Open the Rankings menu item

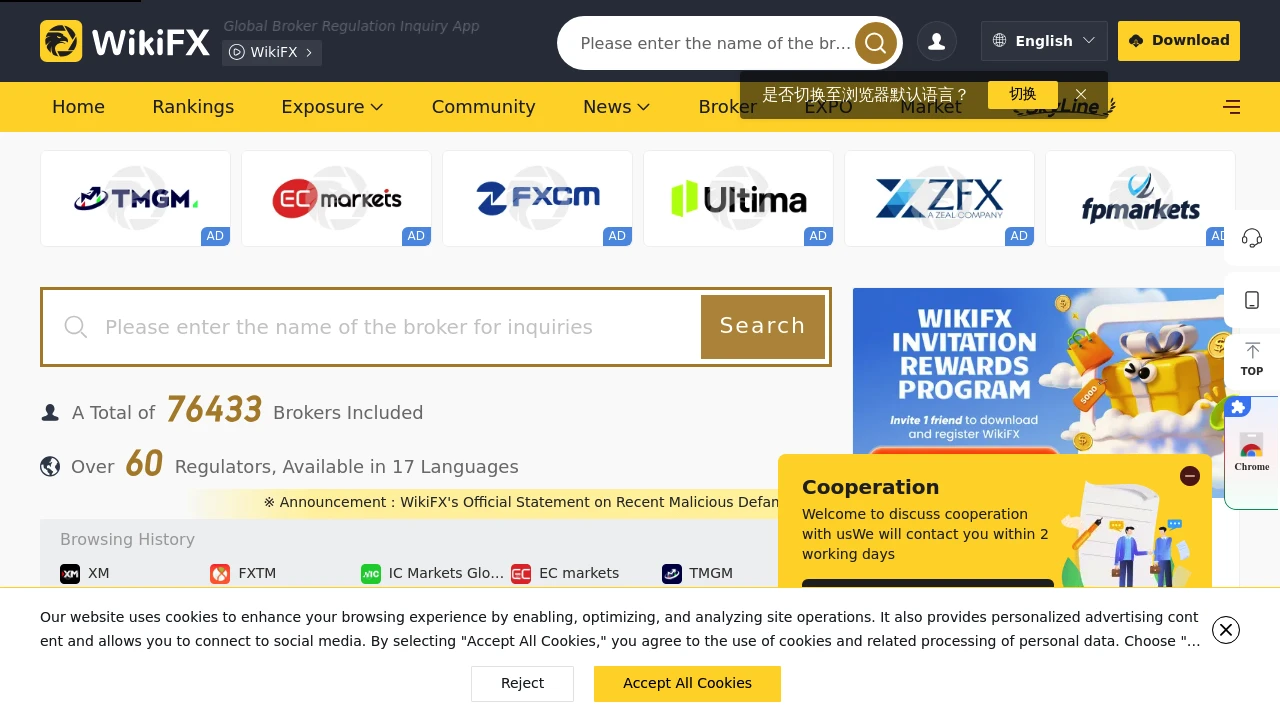193,107
